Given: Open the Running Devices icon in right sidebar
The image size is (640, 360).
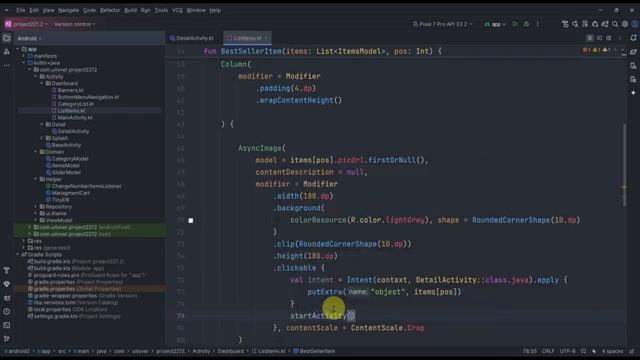Looking at the screenshot, I should (x=633, y=79).
